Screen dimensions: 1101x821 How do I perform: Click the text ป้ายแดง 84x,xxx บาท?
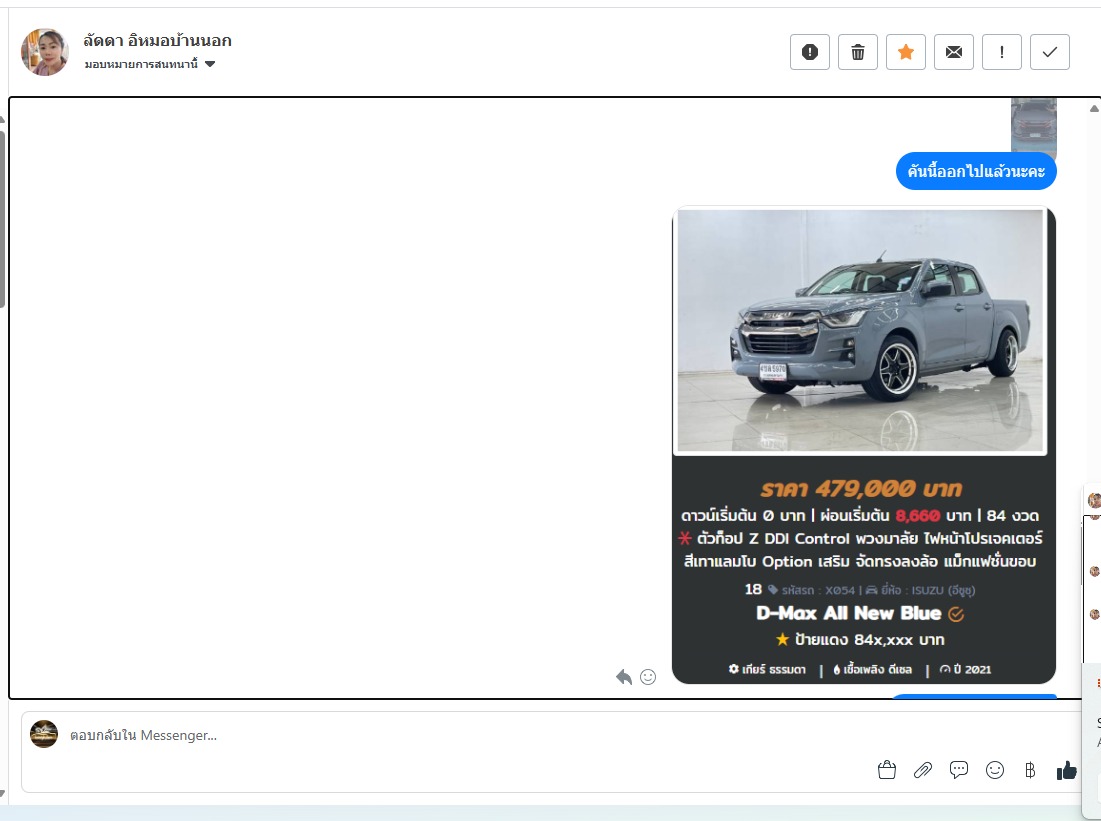(869, 640)
